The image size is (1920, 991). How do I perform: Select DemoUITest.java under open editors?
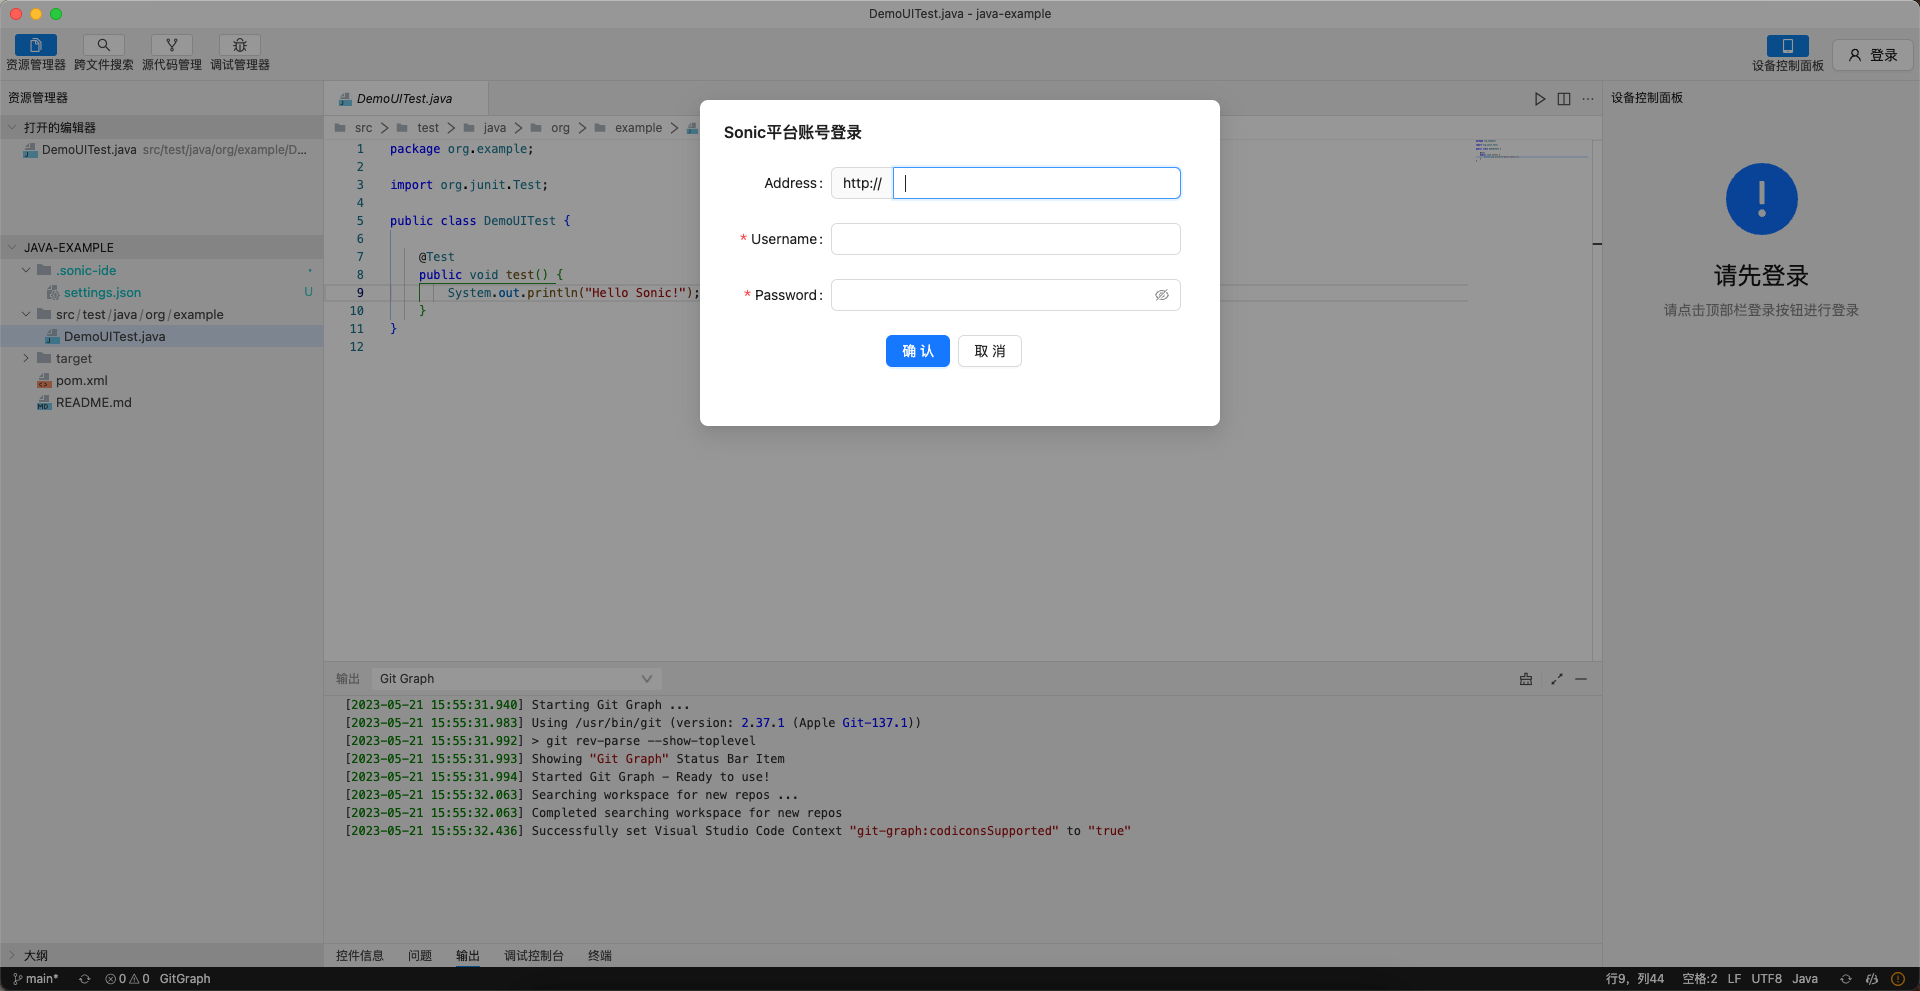(161, 150)
